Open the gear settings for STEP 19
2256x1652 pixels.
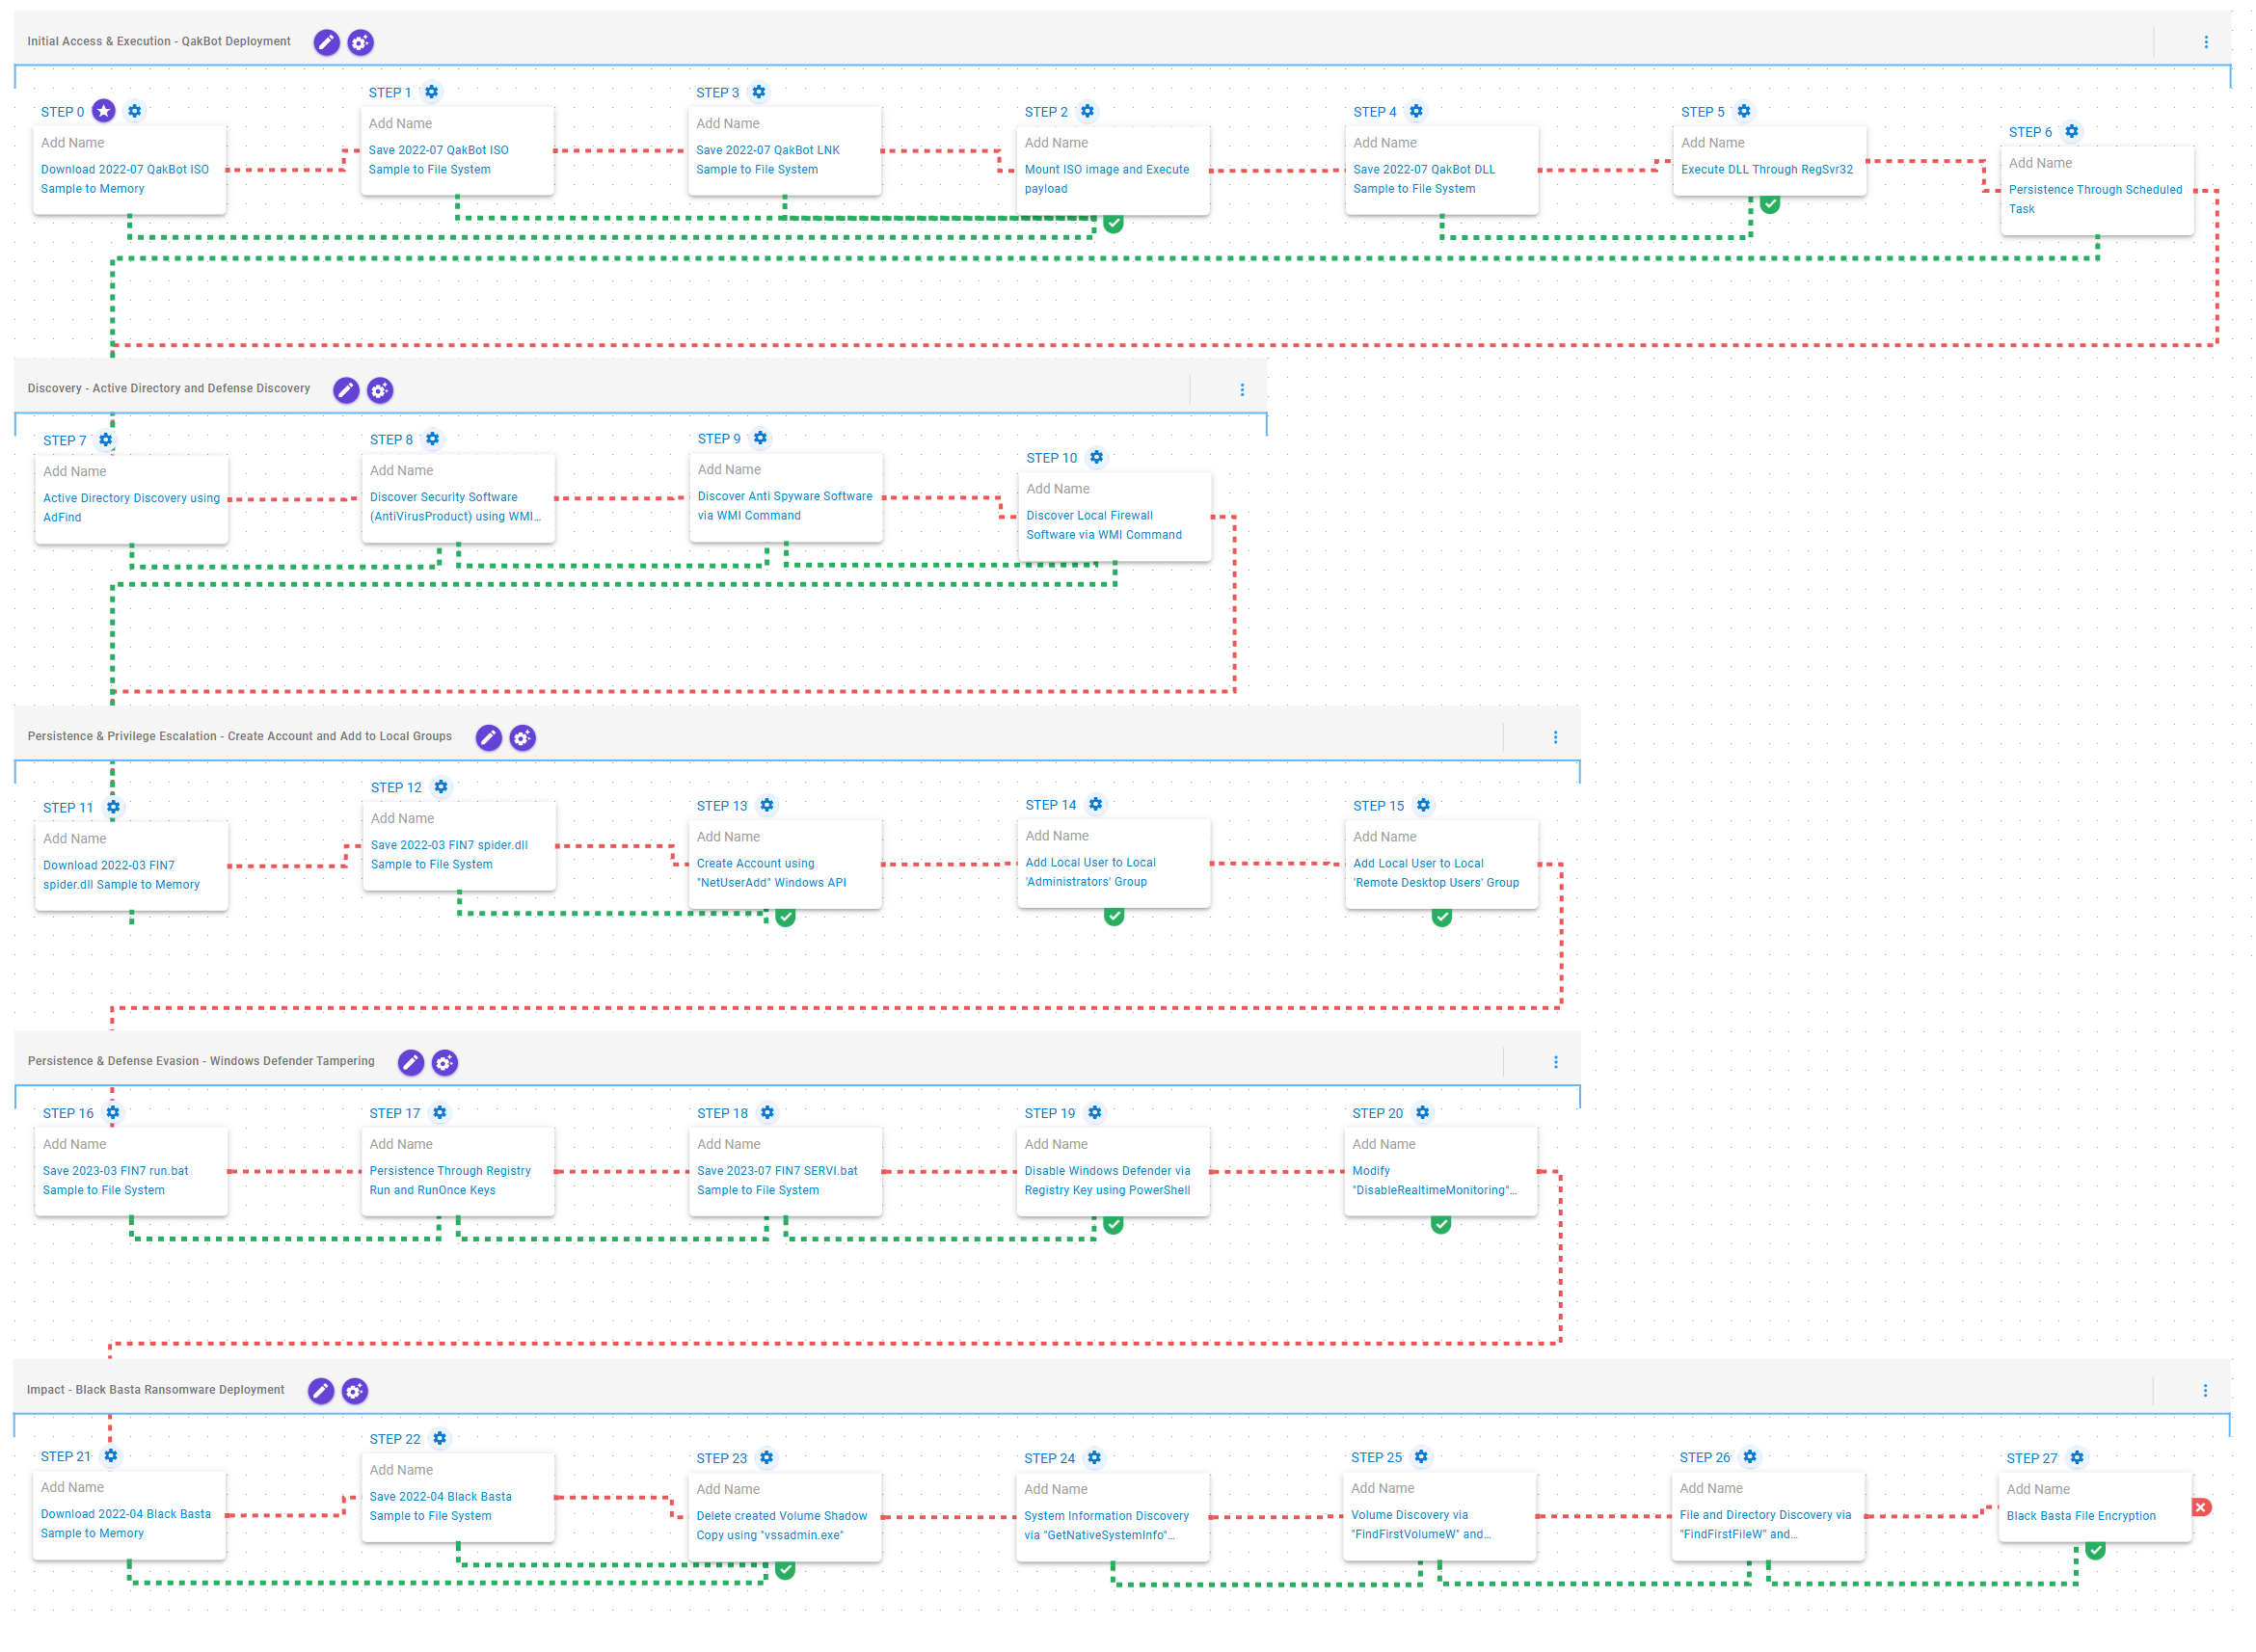1095,1113
